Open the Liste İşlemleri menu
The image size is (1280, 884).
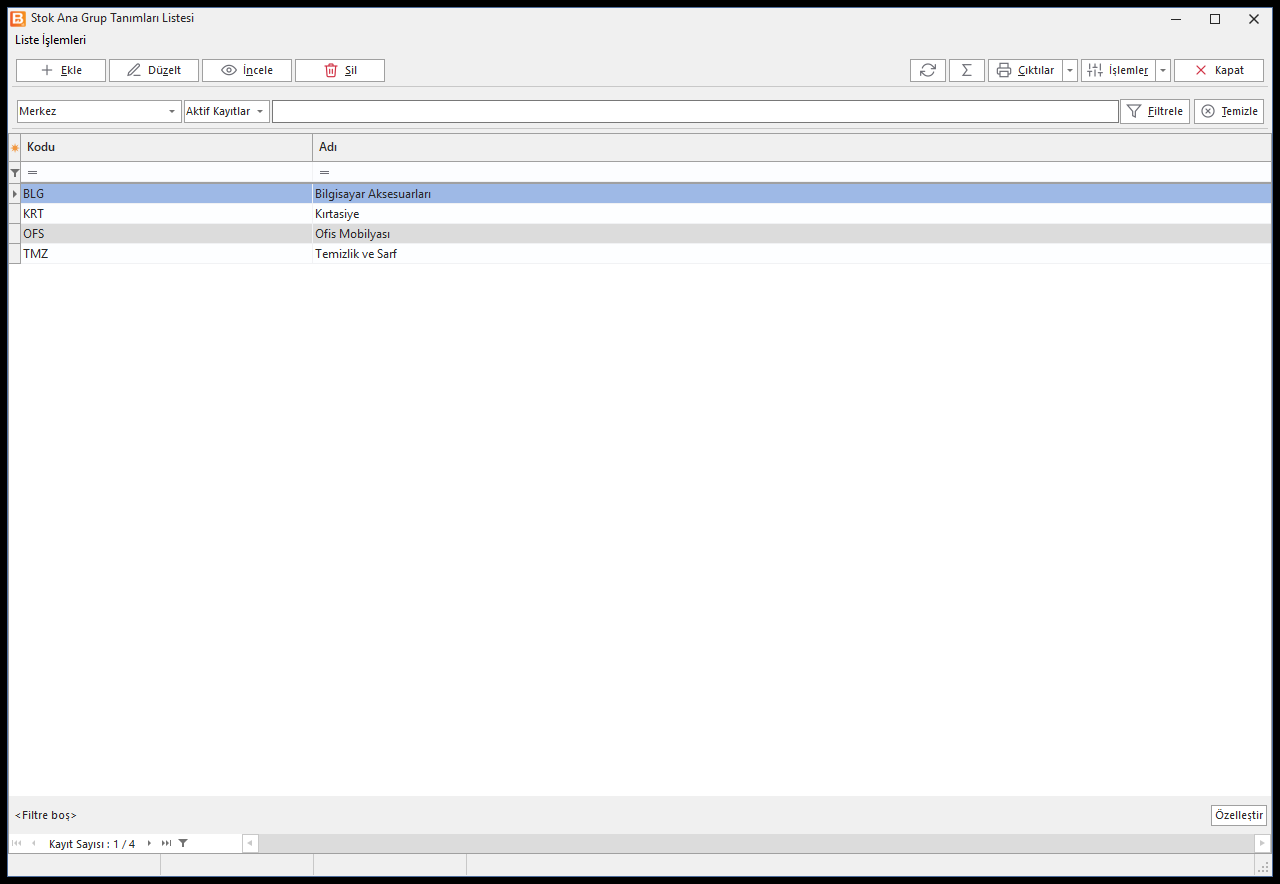[50, 40]
